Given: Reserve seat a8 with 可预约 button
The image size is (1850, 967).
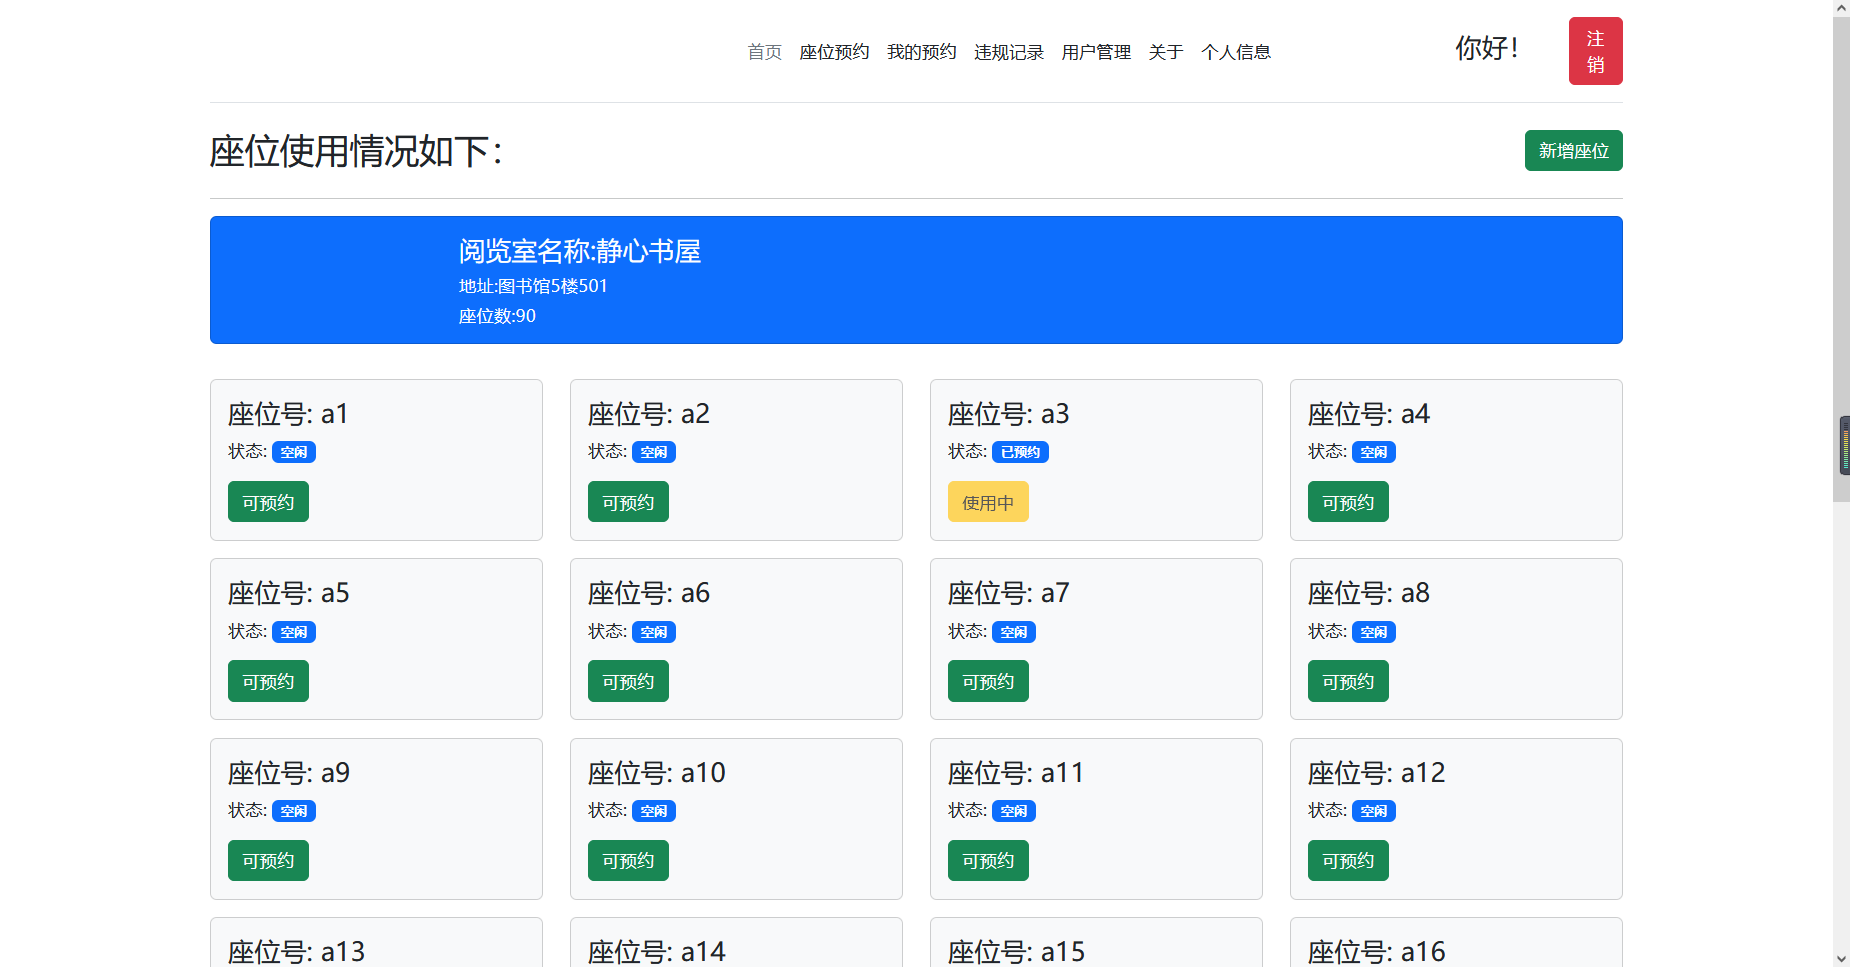Looking at the screenshot, I should [1348, 681].
